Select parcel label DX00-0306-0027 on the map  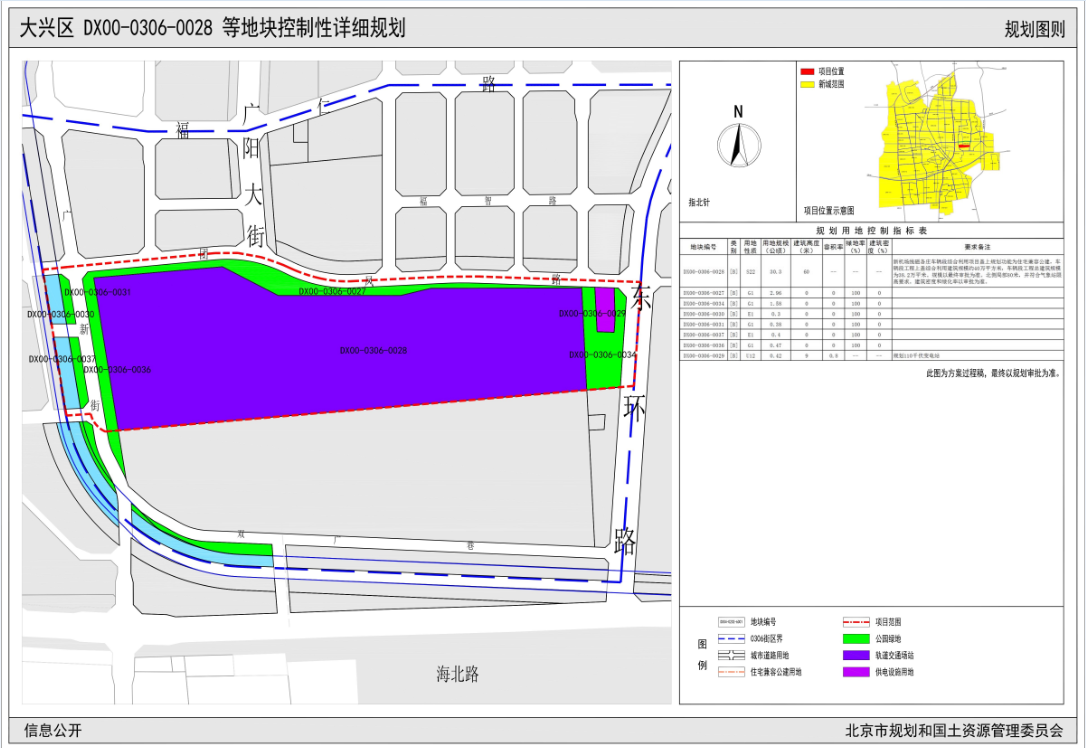click(x=332, y=291)
